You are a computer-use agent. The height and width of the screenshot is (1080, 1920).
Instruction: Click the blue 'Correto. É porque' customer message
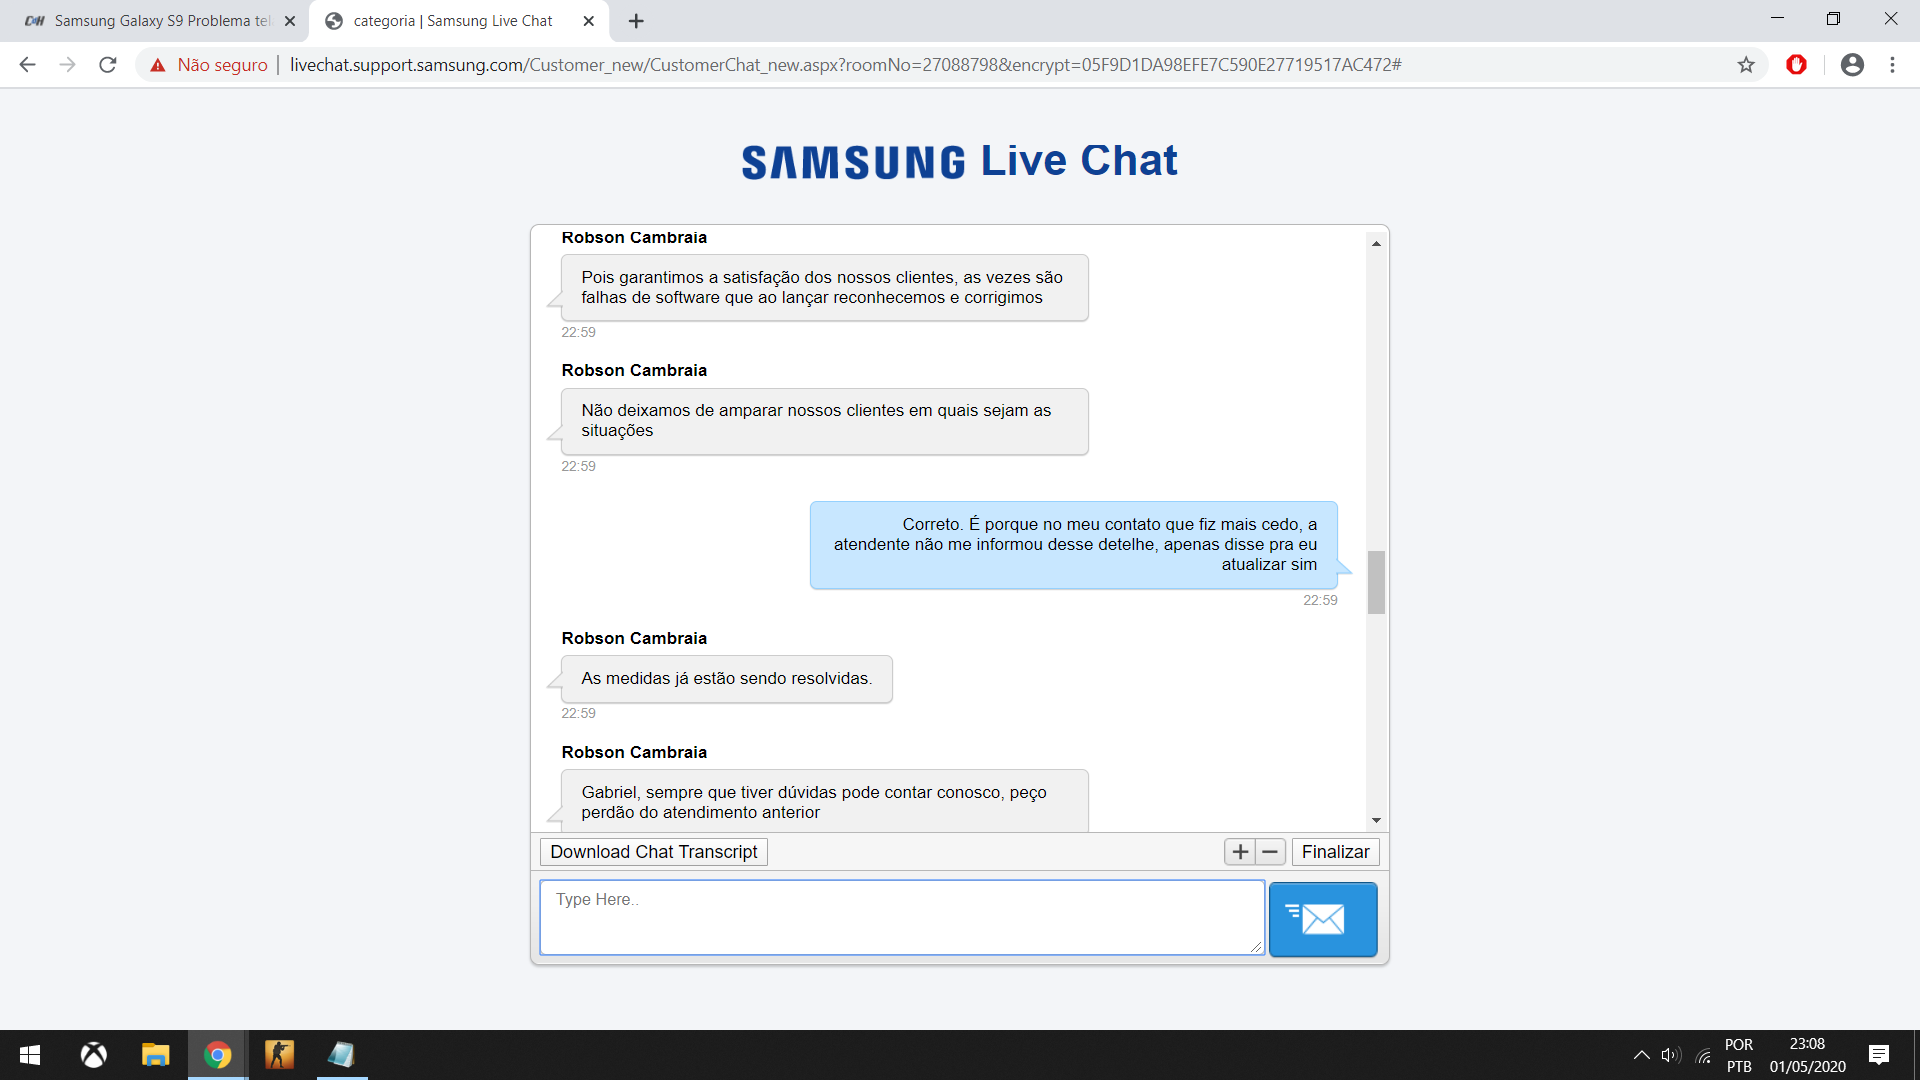1074,545
